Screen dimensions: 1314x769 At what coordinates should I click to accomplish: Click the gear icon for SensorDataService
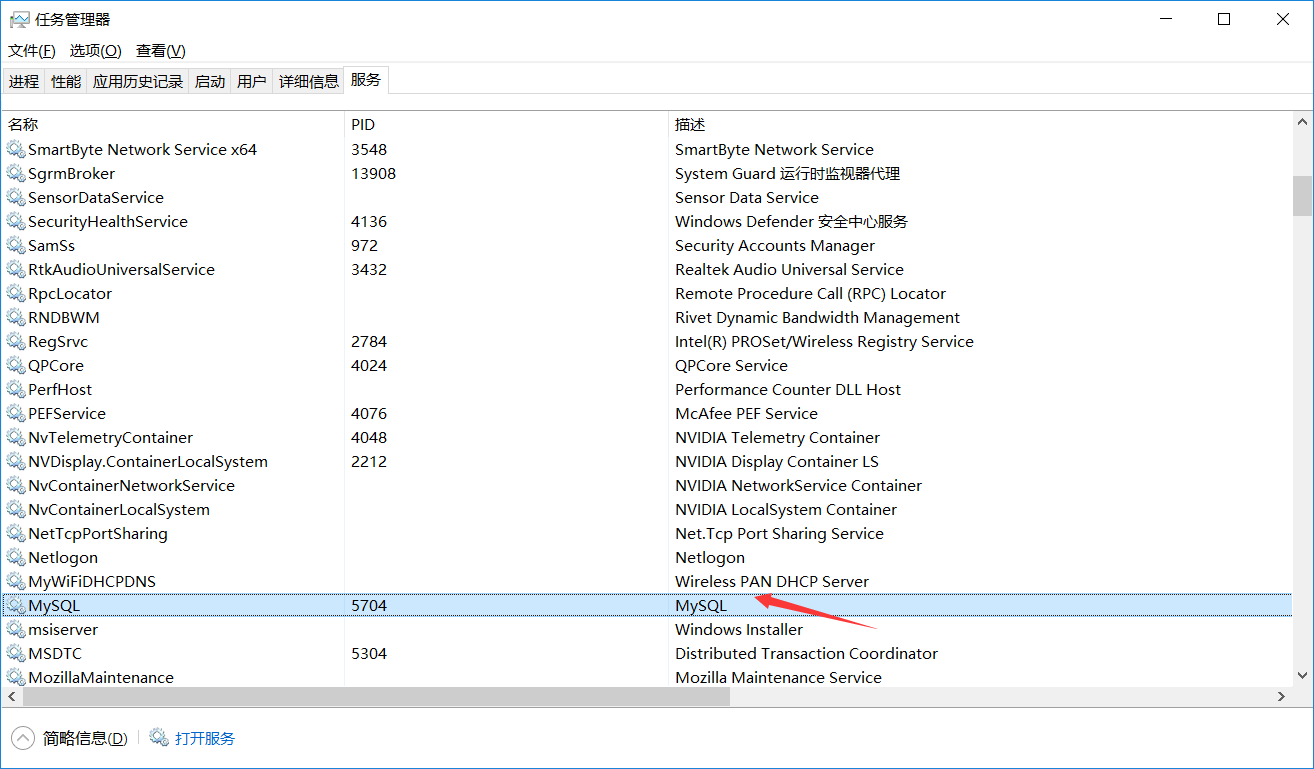15,198
